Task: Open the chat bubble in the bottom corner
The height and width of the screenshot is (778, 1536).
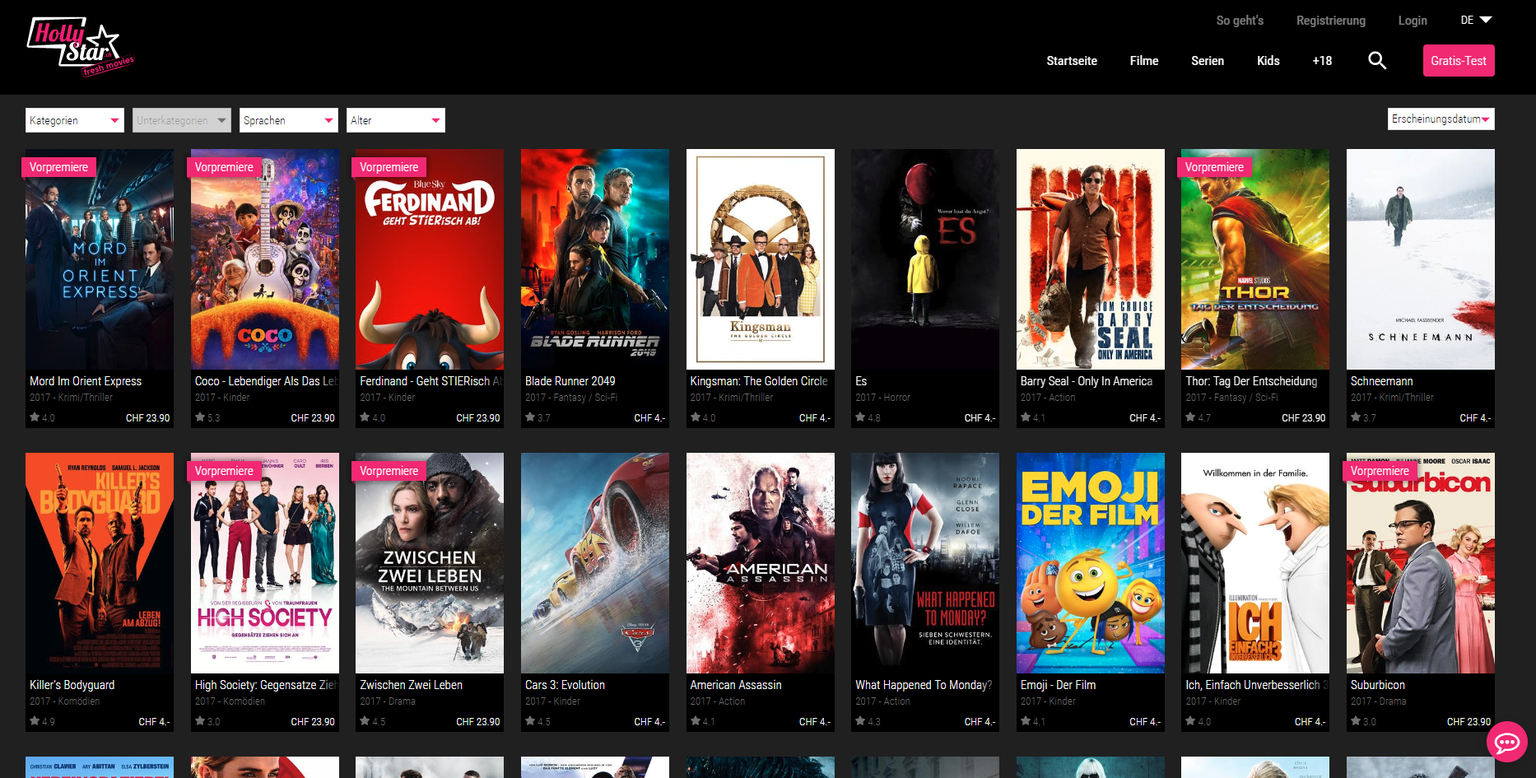Action: pyautogui.click(x=1508, y=742)
